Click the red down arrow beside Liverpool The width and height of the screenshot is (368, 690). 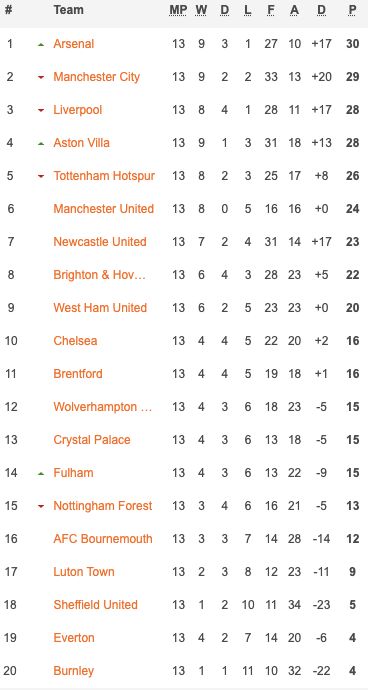tap(41, 110)
